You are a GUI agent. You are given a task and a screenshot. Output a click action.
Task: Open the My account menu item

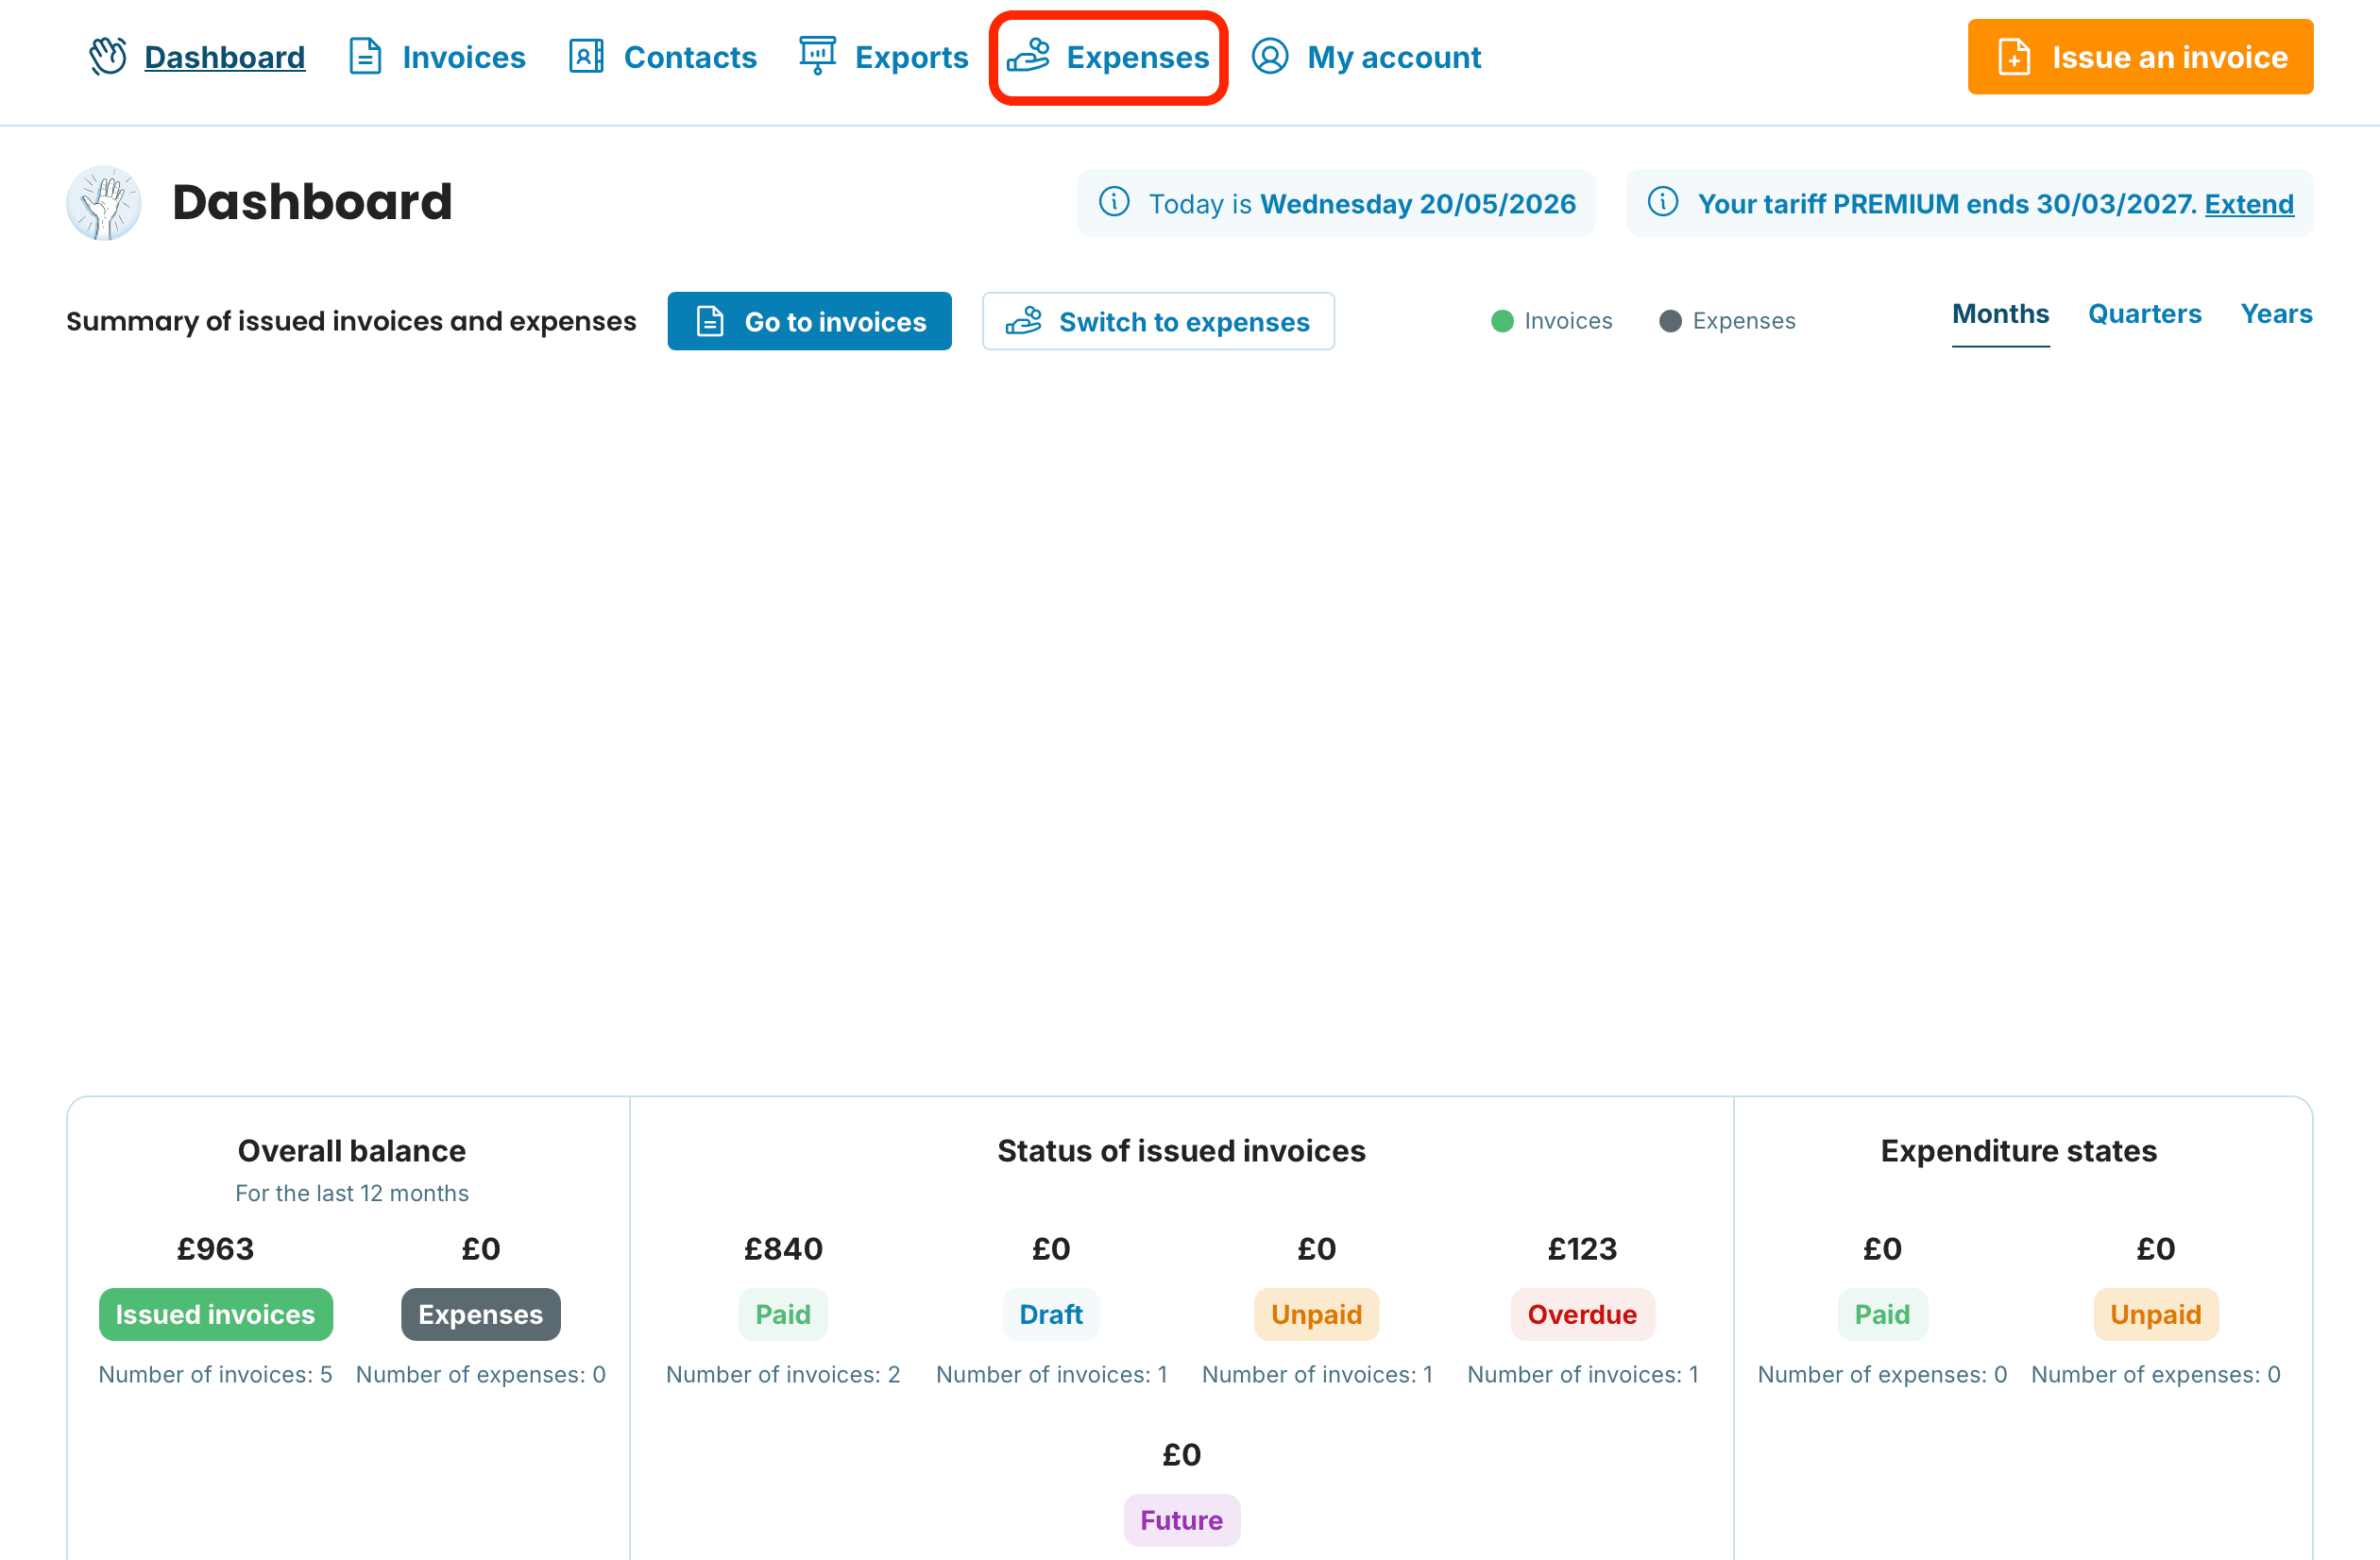click(1394, 57)
